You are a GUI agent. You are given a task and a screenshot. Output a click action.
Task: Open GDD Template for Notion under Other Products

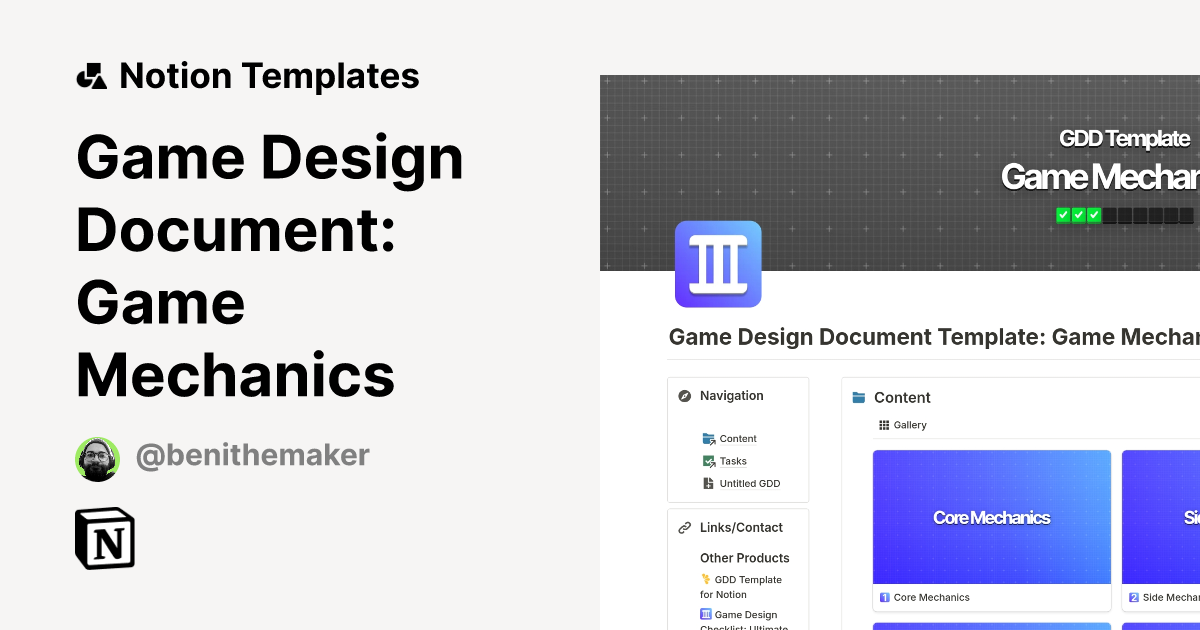click(745, 586)
